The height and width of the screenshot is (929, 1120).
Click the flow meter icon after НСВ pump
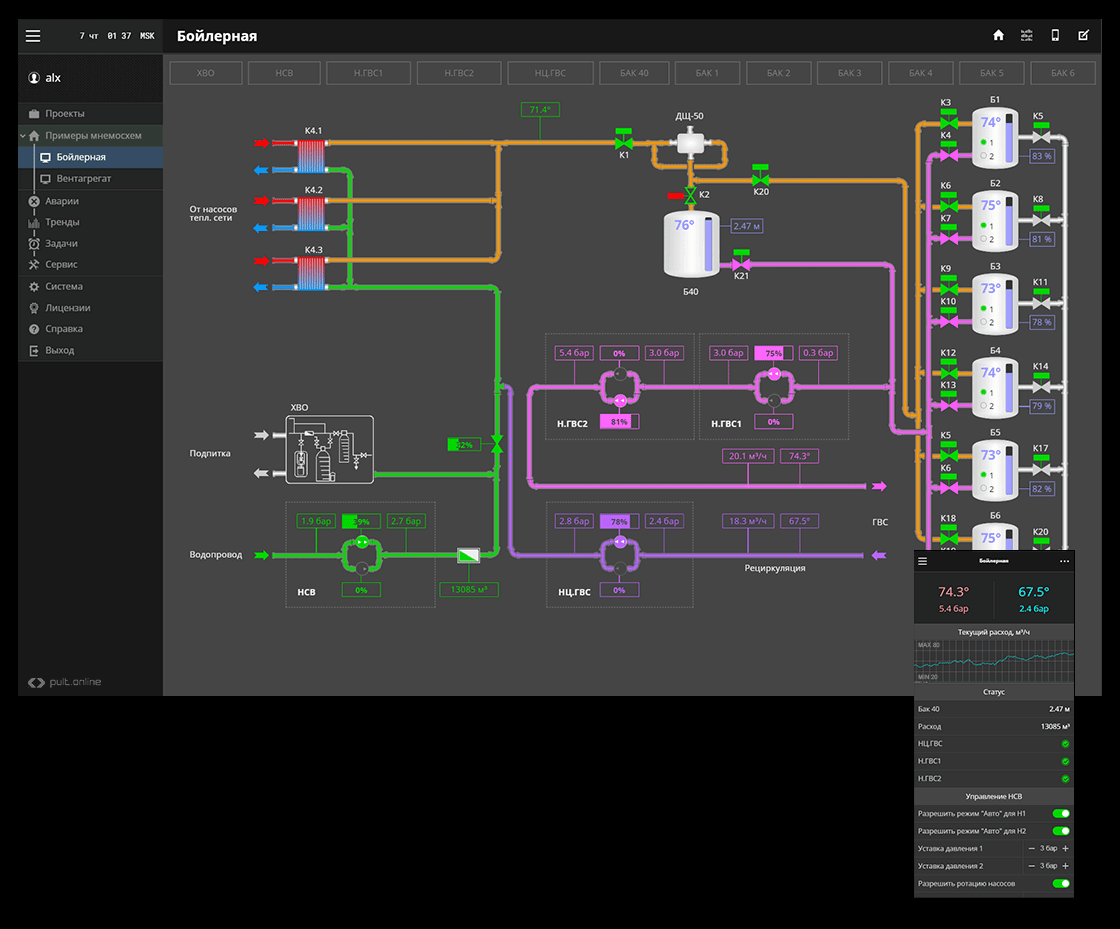[x=469, y=555]
